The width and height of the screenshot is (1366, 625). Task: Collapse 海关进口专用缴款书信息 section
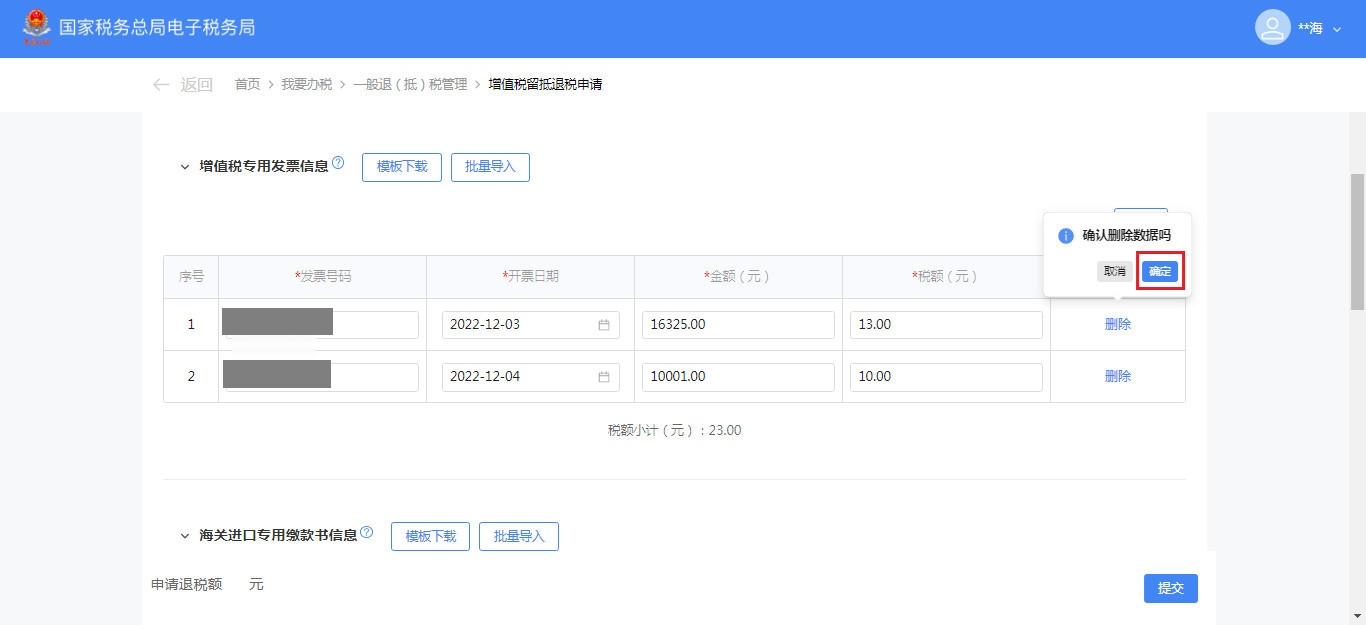[x=185, y=536]
